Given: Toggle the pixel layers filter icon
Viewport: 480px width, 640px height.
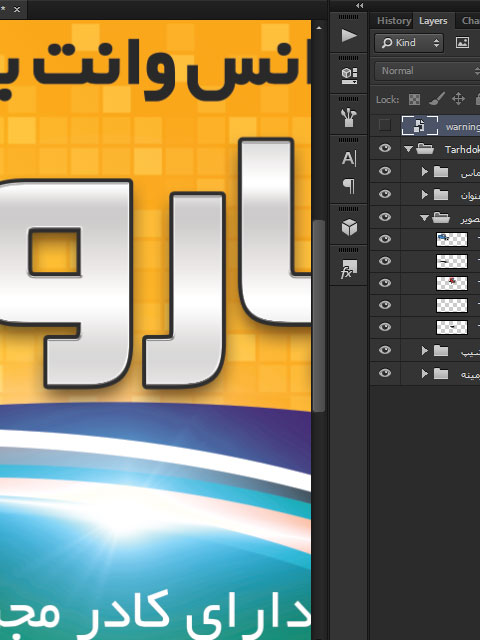Looking at the screenshot, I should point(462,42).
